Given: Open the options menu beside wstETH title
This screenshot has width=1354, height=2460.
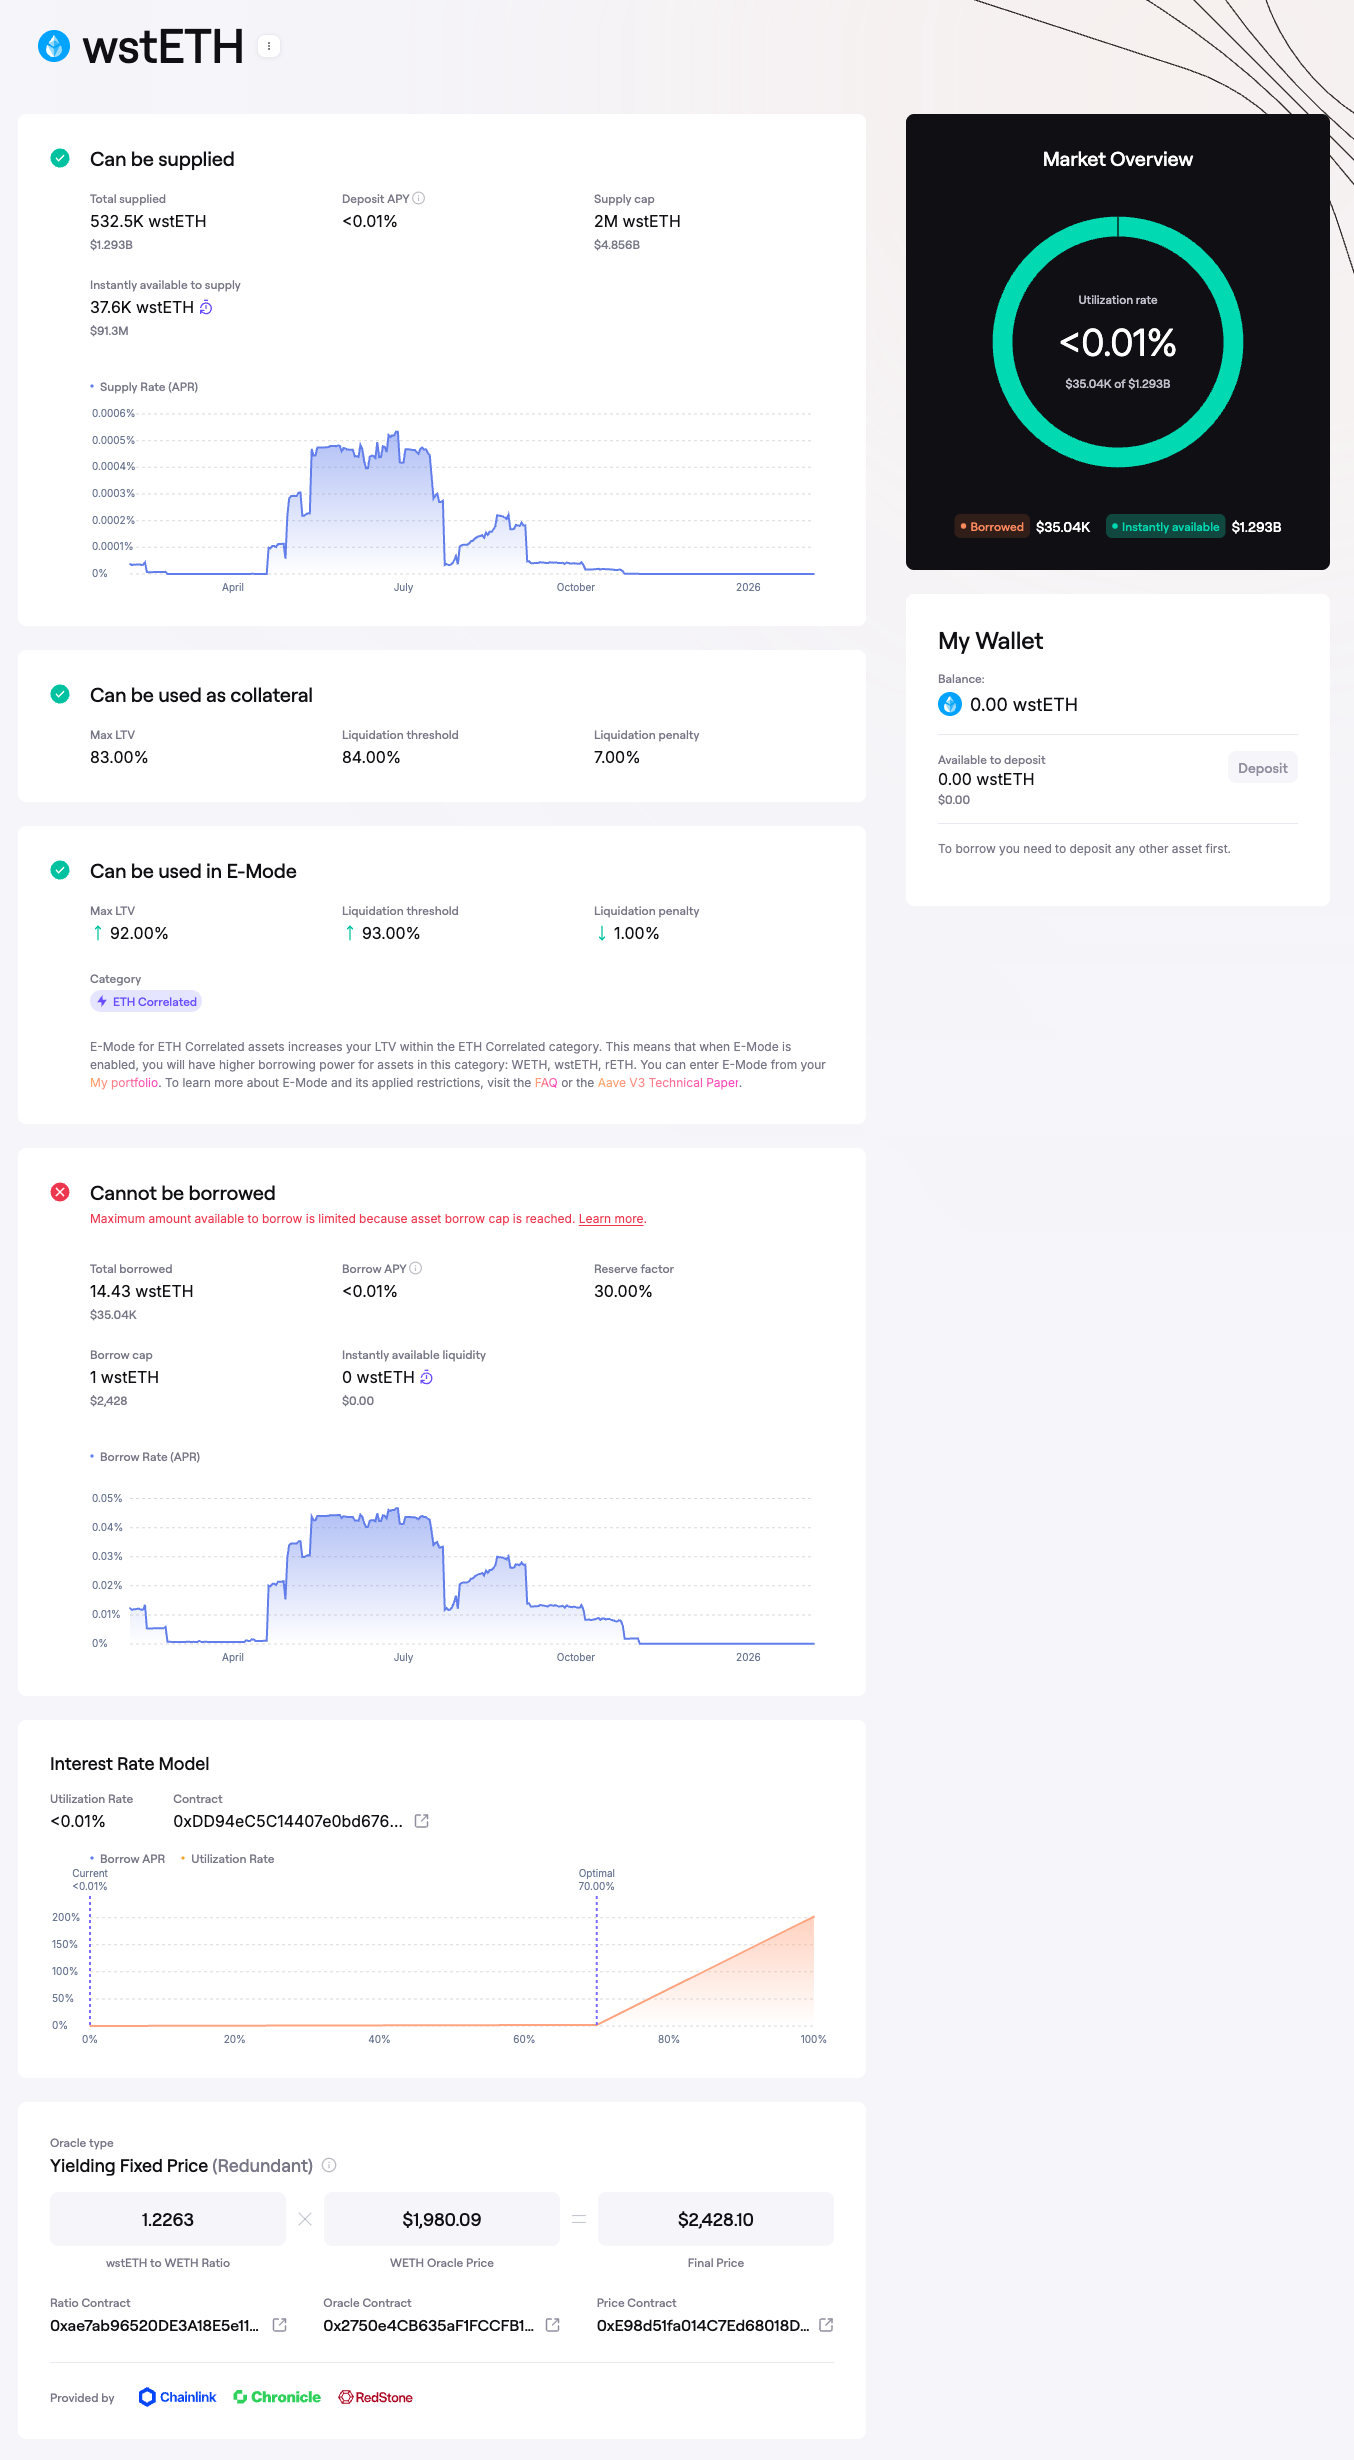Looking at the screenshot, I should (x=268, y=46).
